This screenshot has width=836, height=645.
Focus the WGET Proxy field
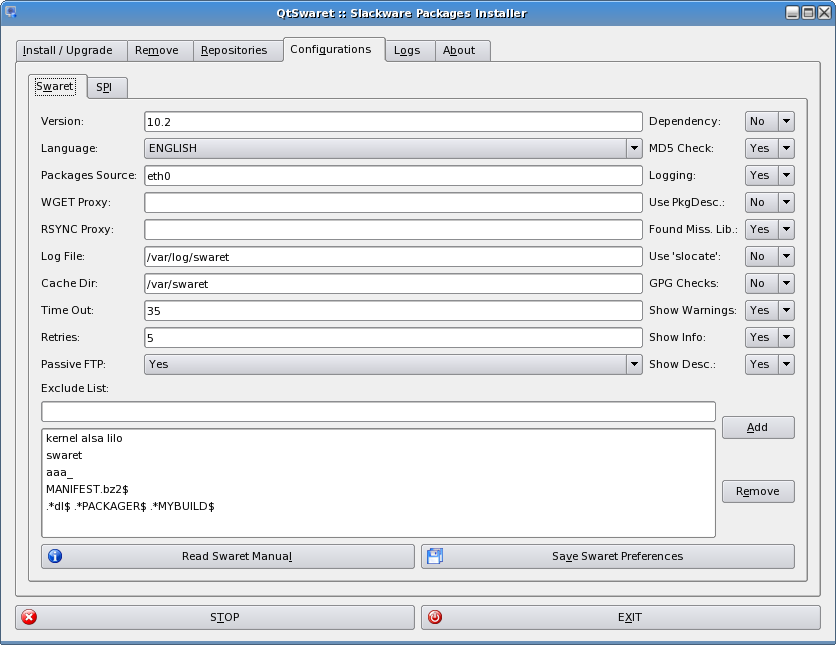393,203
